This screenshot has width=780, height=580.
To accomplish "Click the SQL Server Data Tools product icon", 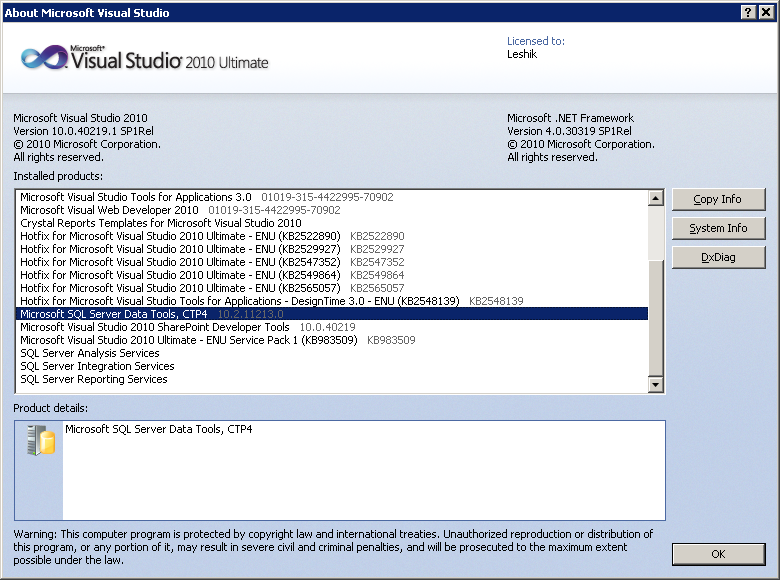I will (41, 440).
